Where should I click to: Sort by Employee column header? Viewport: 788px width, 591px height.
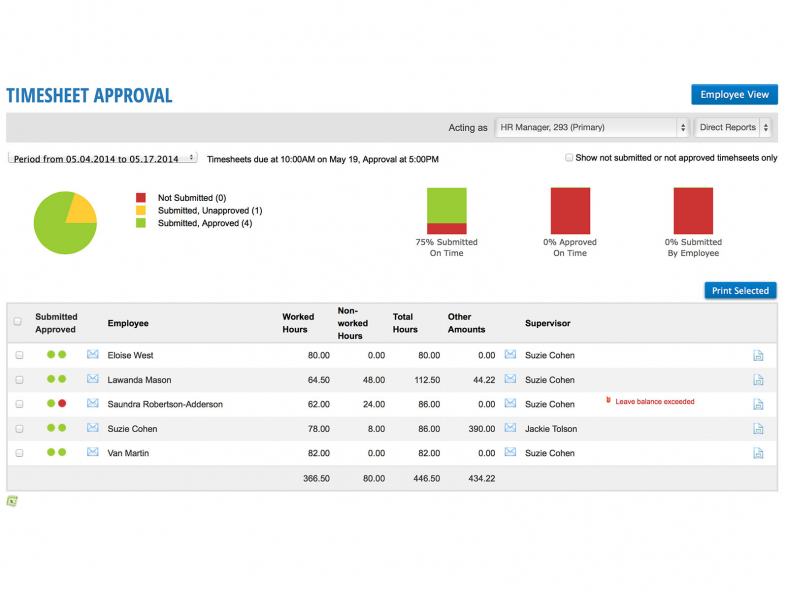pos(128,323)
